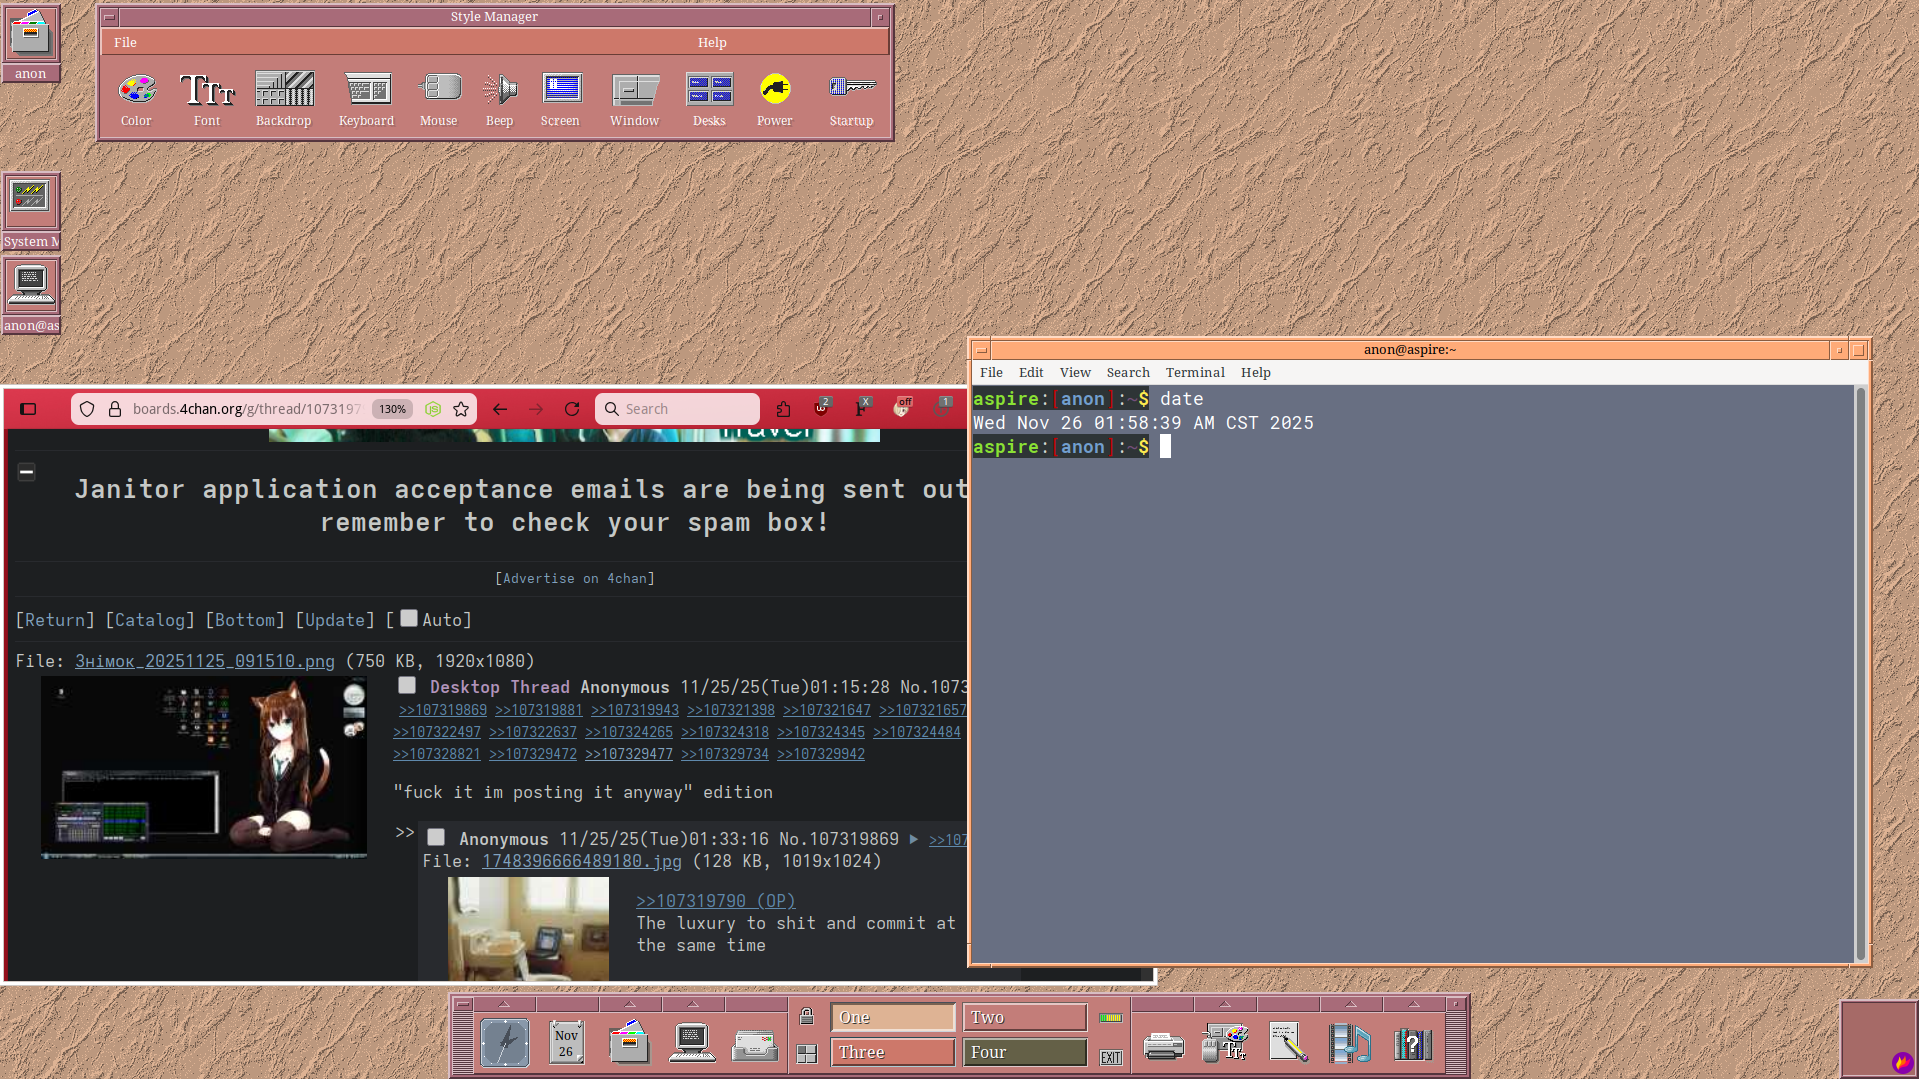Expand the subpanel arrow above the file manager
Viewport: 1919px width, 1079px height.
coord(630,1004)
